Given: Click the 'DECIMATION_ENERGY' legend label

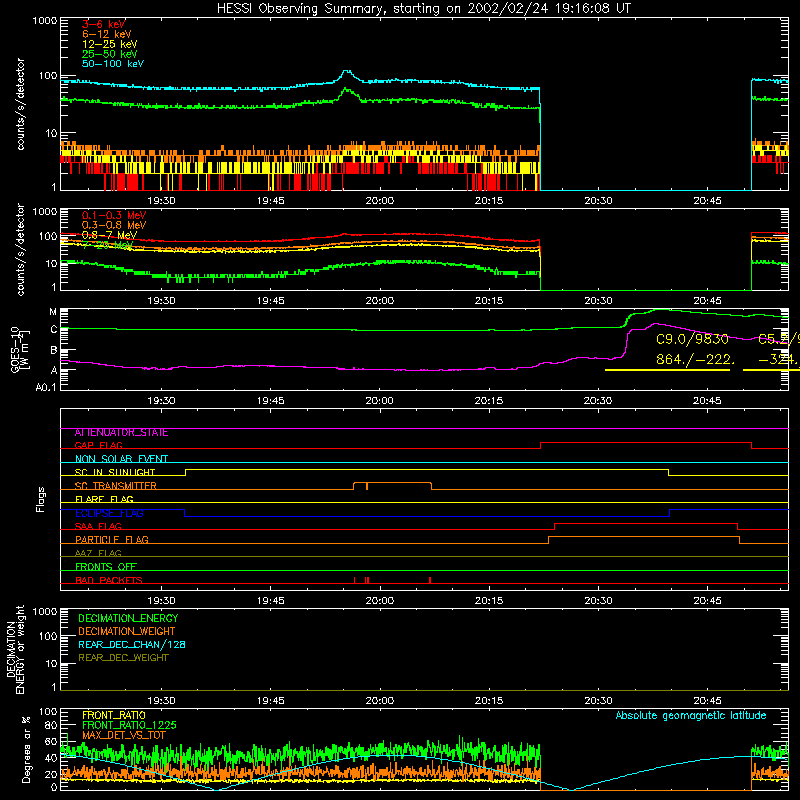Looking at the screenshot, I should pyautogui.click(x=128, y=618).
